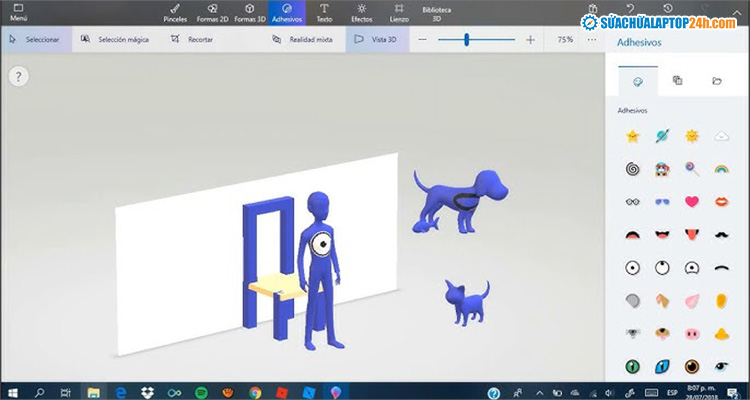Switch to the textures sticker tab
Screen dimensions: 750x400
(x=677, y=80)
